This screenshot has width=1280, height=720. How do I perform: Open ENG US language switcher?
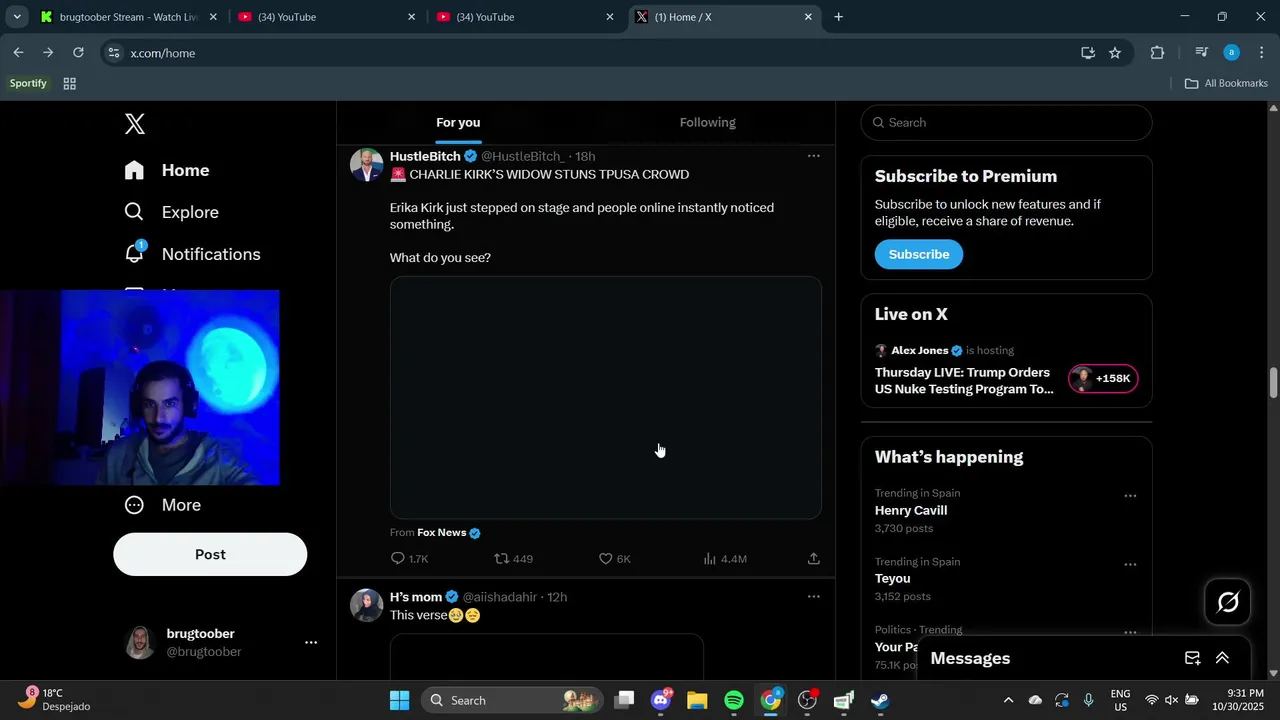point(1121,700)
